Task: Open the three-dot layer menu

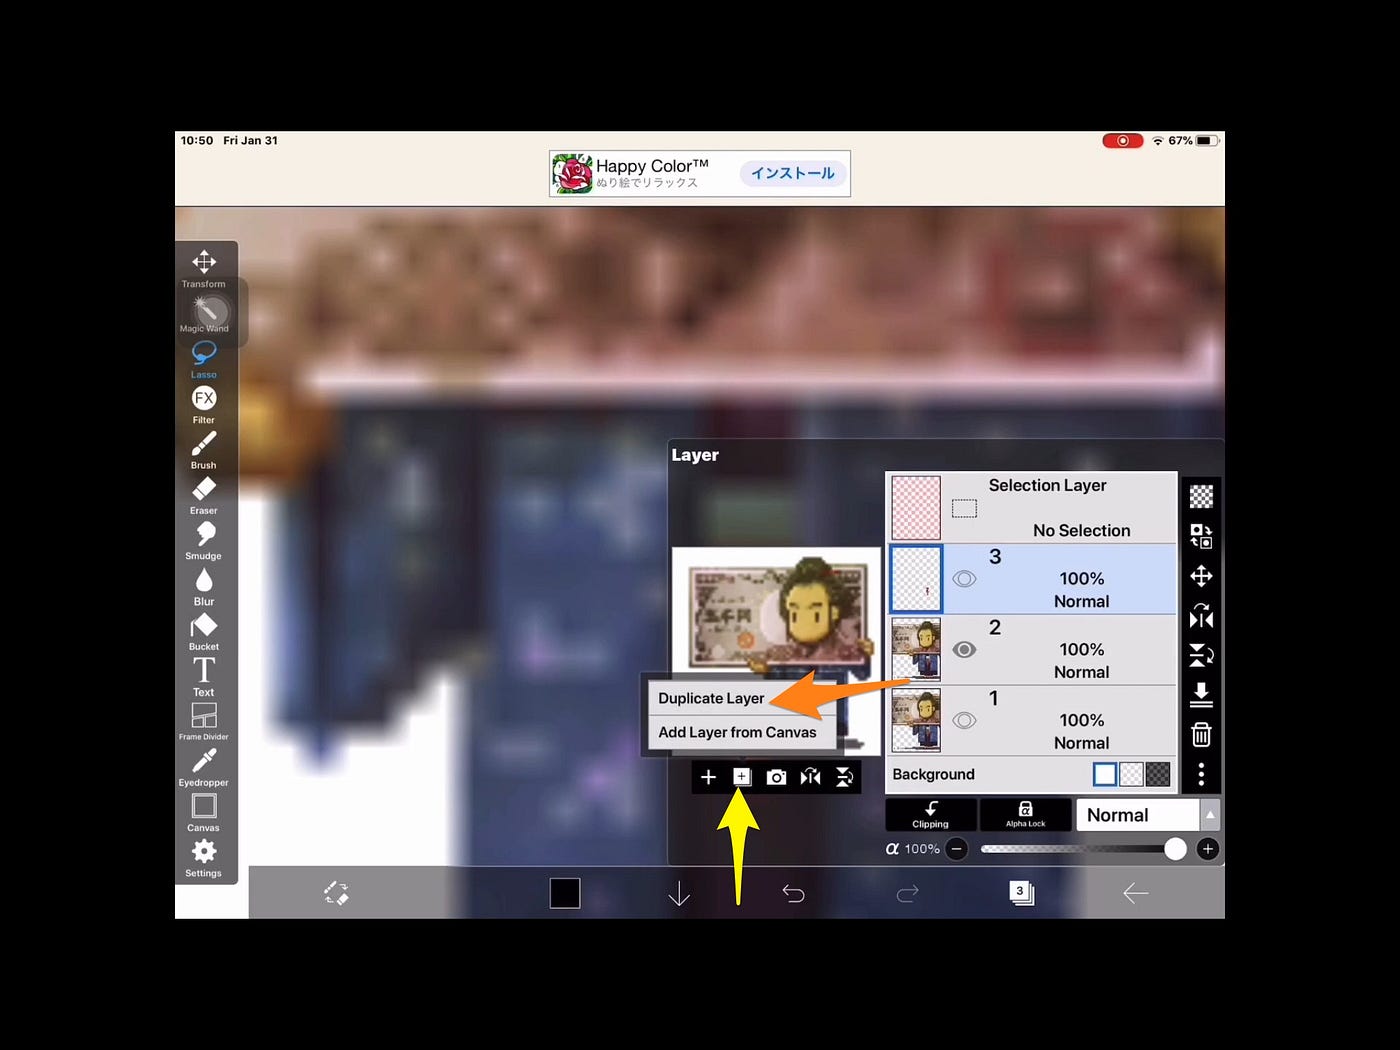Action: pos(1201,774)
